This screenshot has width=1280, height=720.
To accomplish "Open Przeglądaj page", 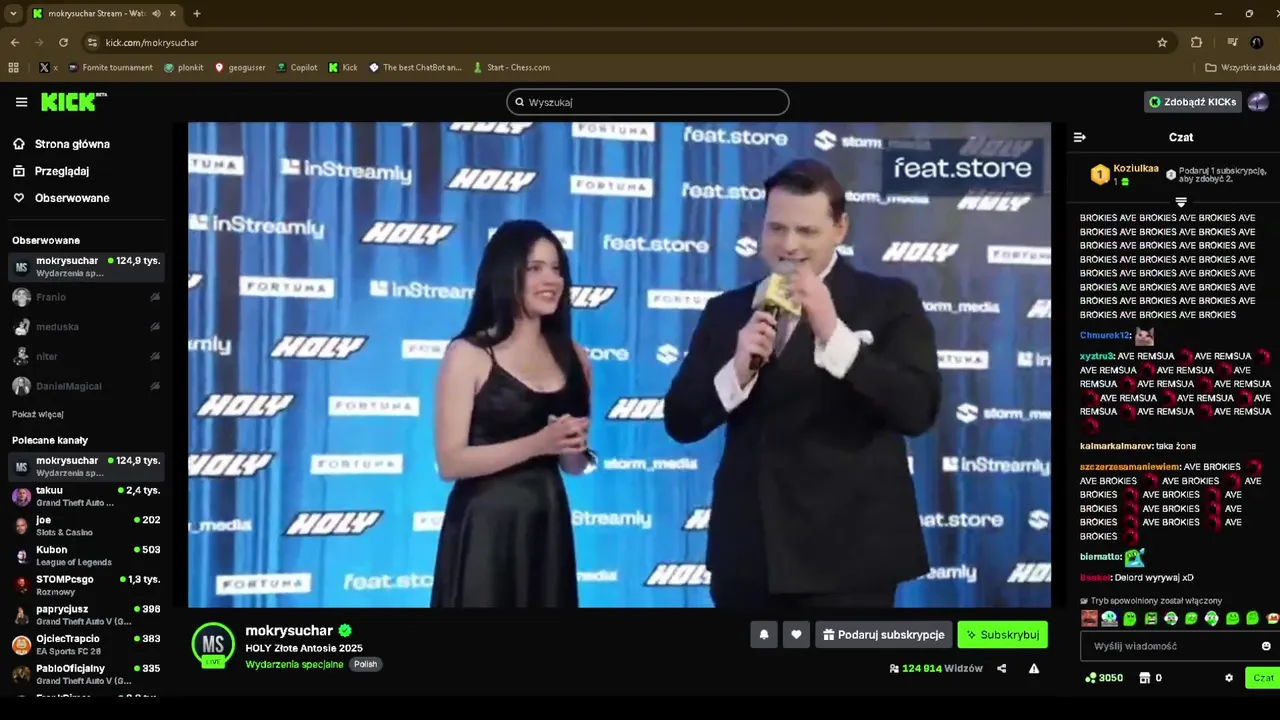I will pyautogui.click(x=52, y=171).
